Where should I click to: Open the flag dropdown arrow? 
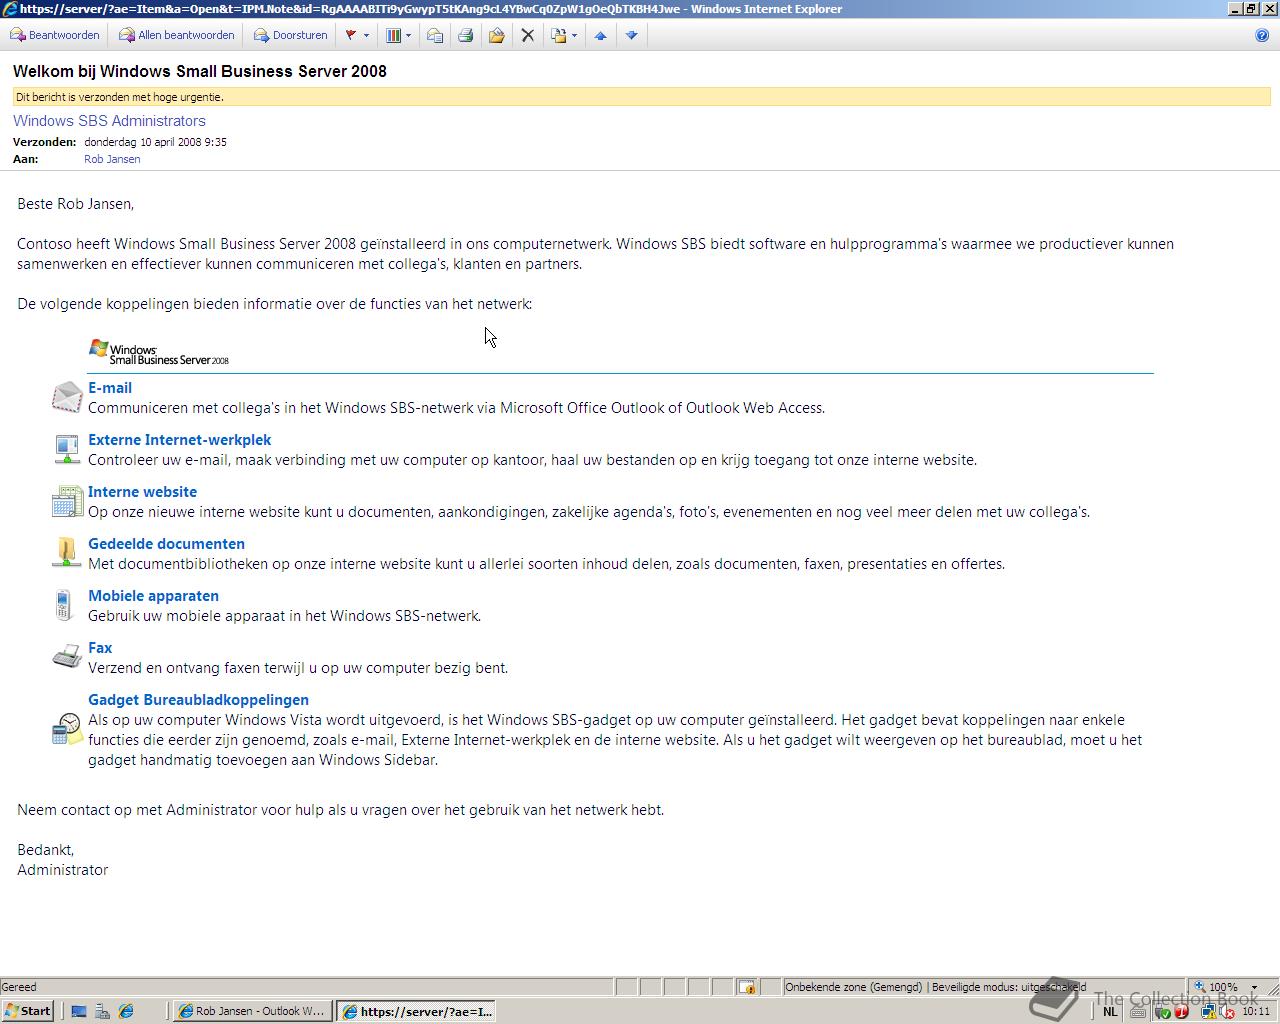click(x=366, y=35)
